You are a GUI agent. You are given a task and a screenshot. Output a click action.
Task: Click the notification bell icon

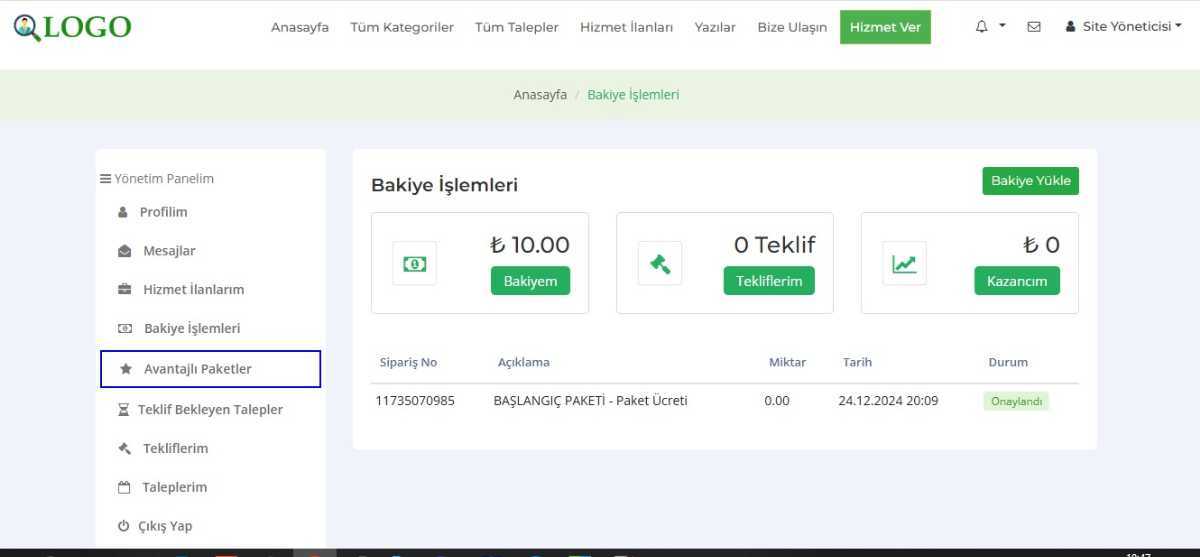(x=982, y=27)
